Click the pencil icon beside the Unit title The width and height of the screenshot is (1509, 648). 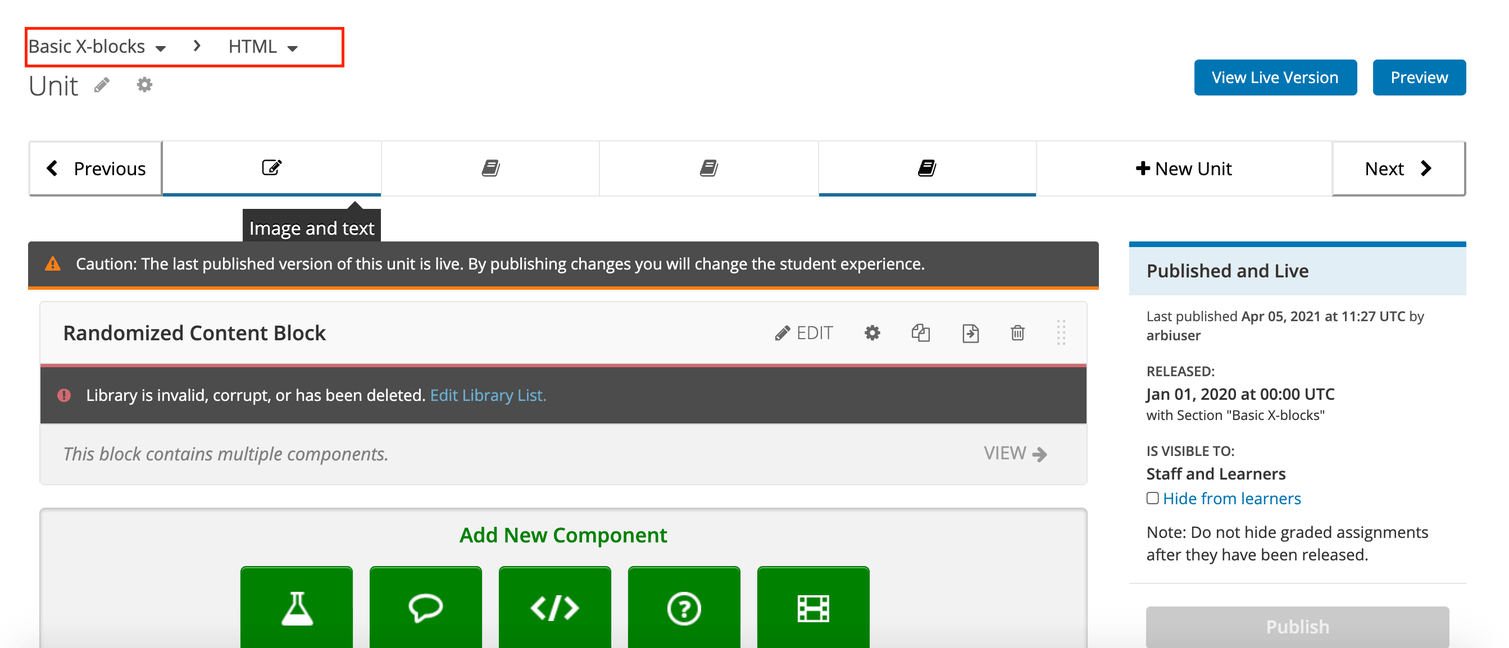[x=102, y=86]
